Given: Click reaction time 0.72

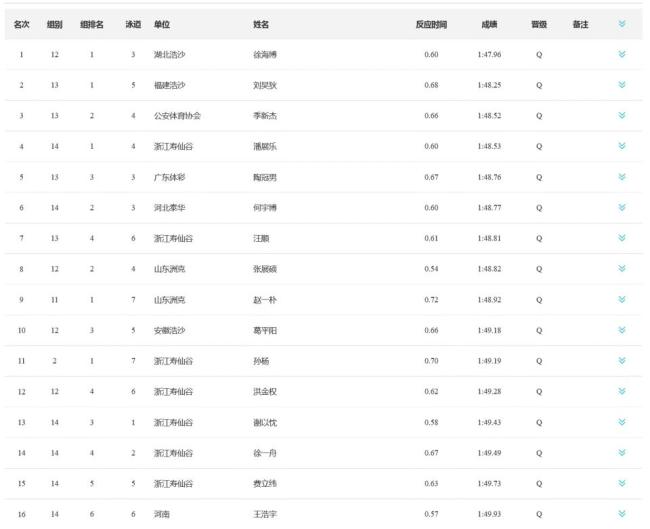Looking at the screenshot, I should (x=431, y=299).
